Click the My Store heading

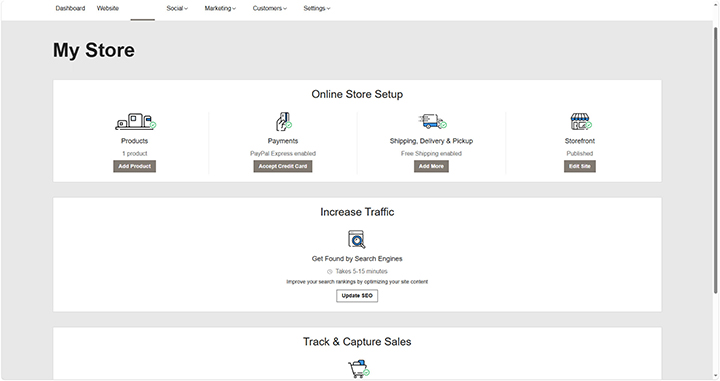coord(94,50)
